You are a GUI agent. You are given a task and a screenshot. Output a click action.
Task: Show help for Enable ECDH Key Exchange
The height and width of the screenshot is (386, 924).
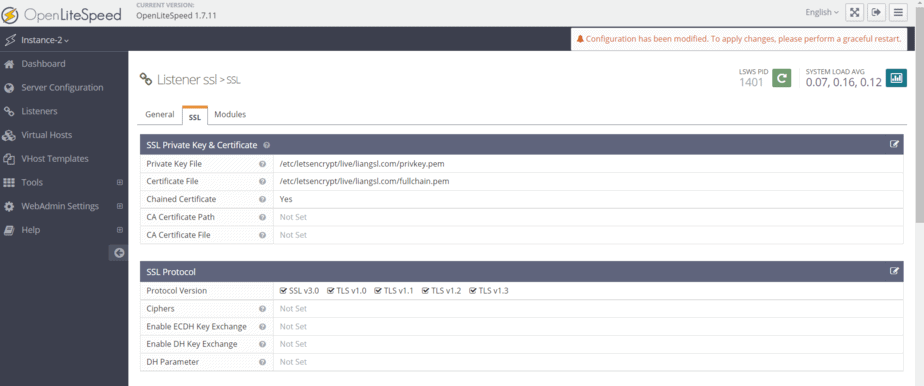pyautogui.click(x=263, y=326)
